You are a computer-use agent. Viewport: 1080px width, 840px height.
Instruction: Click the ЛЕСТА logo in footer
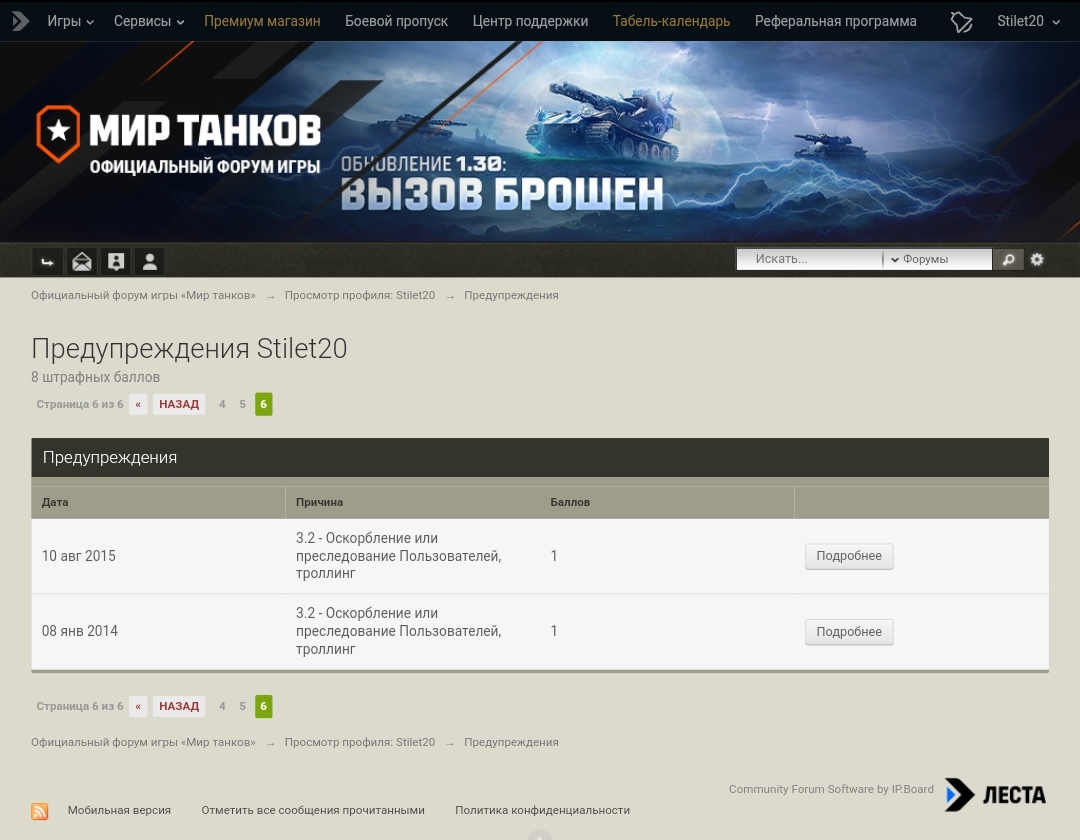click(x=995, y=795)
